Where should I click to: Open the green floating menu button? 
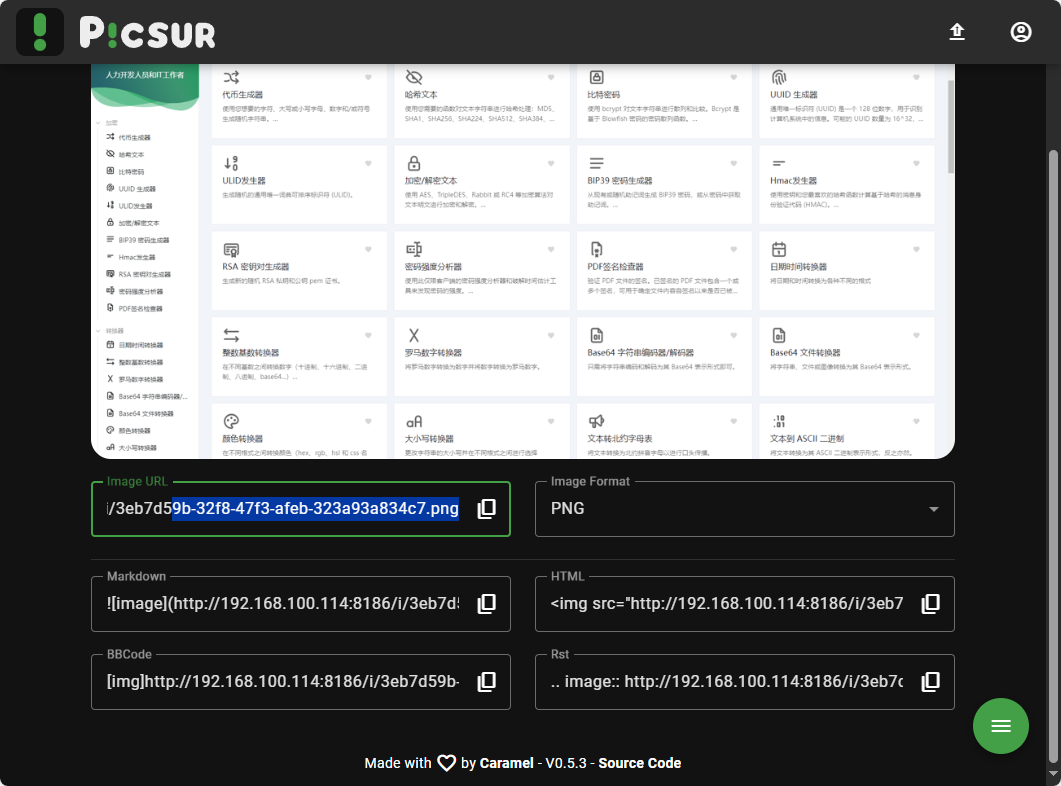1000,726
